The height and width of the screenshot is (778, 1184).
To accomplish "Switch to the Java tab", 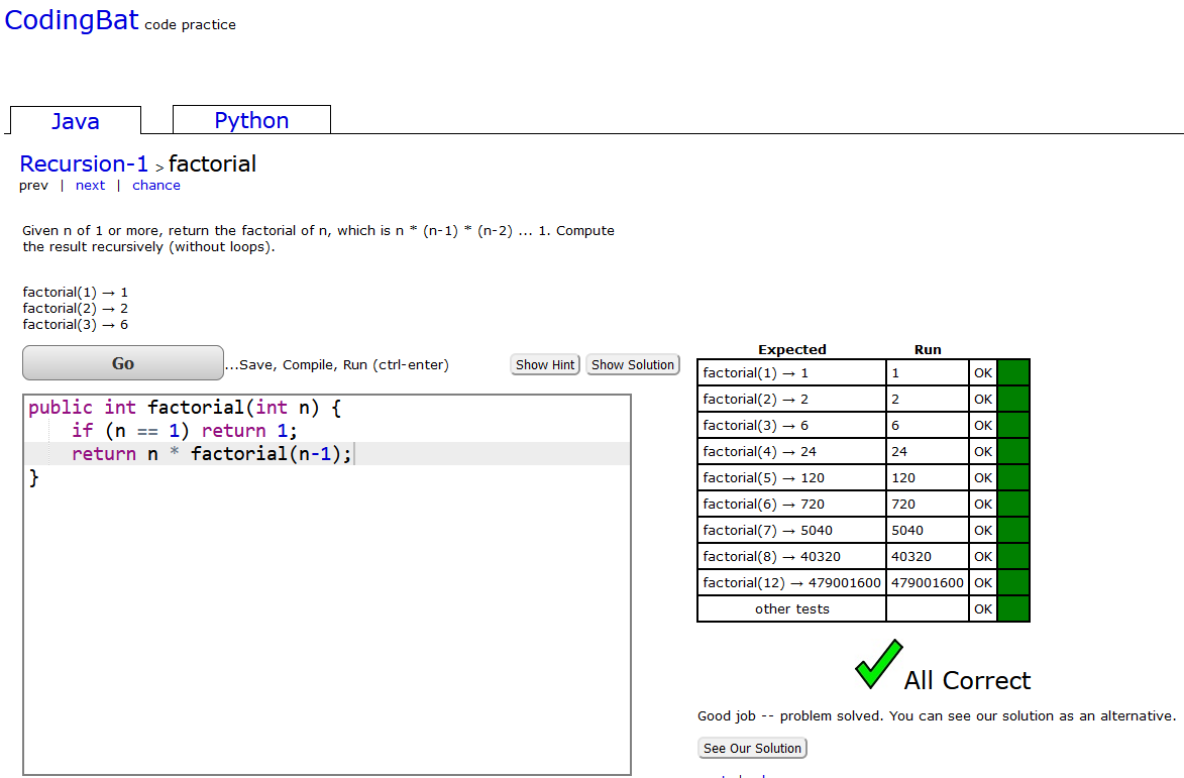I will 75,121.
